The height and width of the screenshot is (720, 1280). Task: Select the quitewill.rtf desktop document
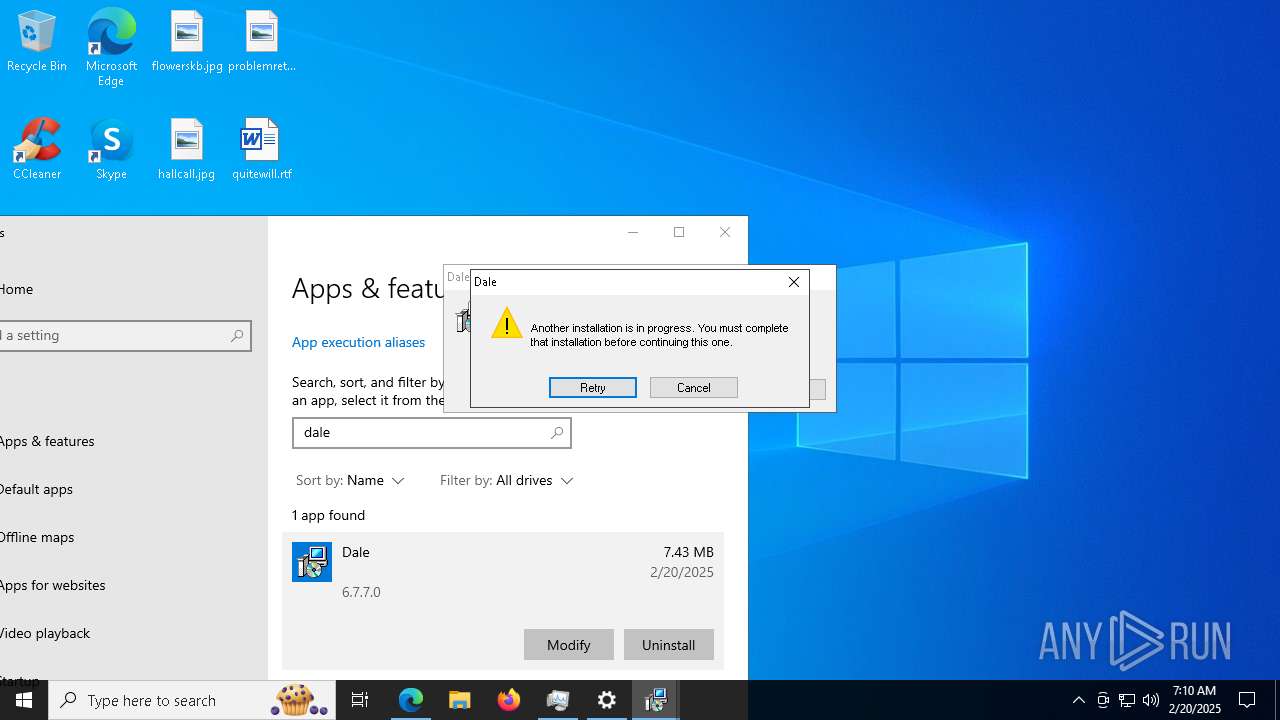click(262, 149)
